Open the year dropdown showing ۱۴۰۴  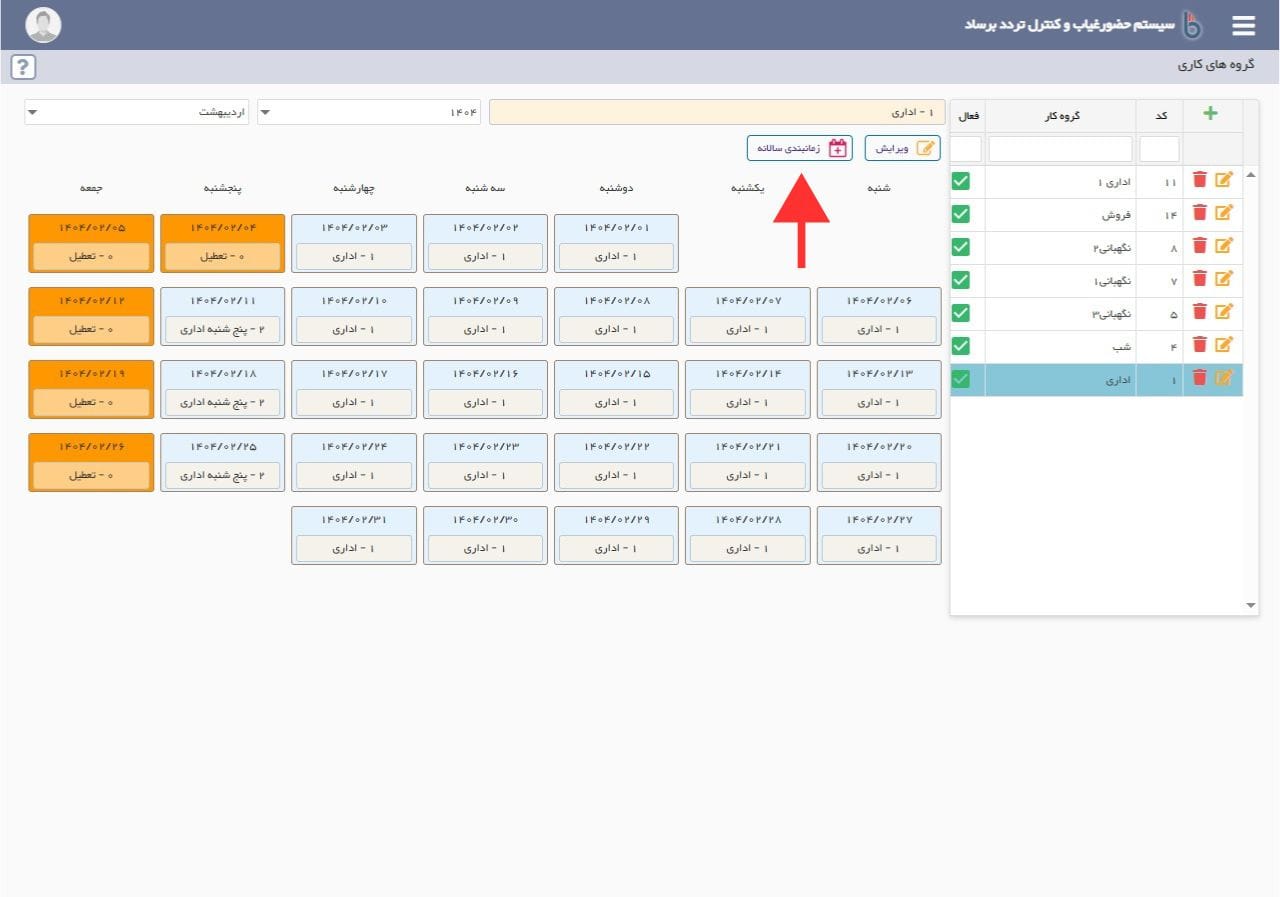point(368,112)
